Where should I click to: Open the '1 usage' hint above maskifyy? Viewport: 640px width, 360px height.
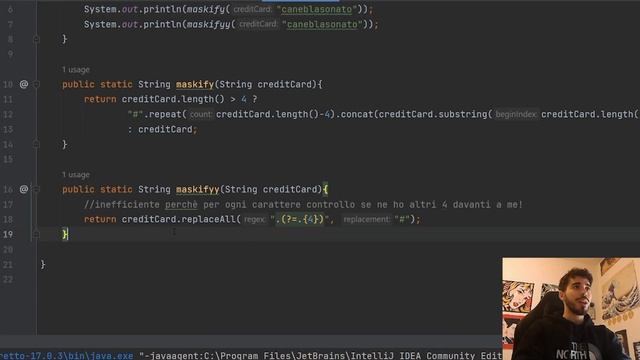tap(76, 175)
